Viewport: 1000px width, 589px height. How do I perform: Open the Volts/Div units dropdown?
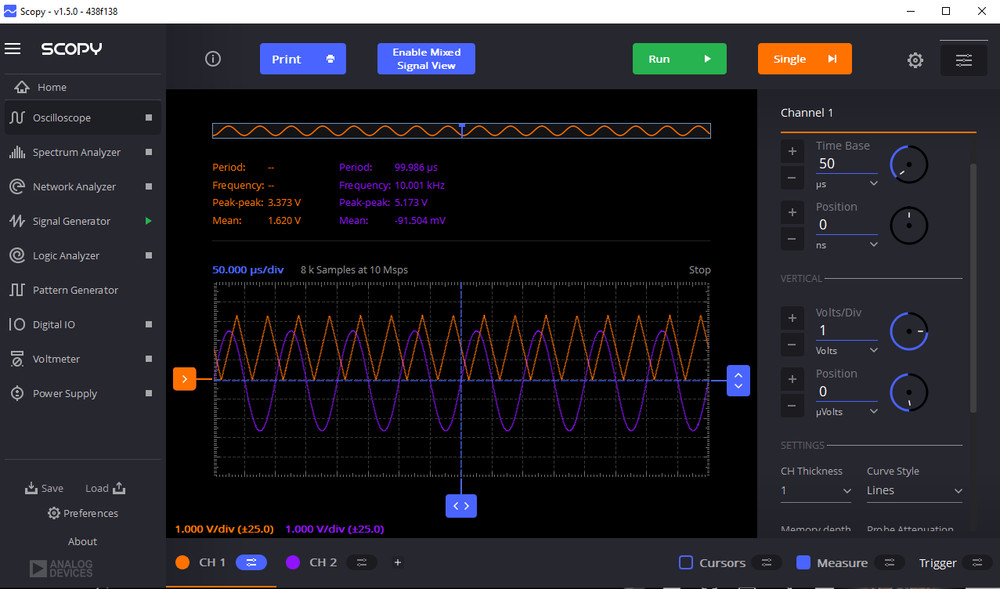(x=847, y=350)
